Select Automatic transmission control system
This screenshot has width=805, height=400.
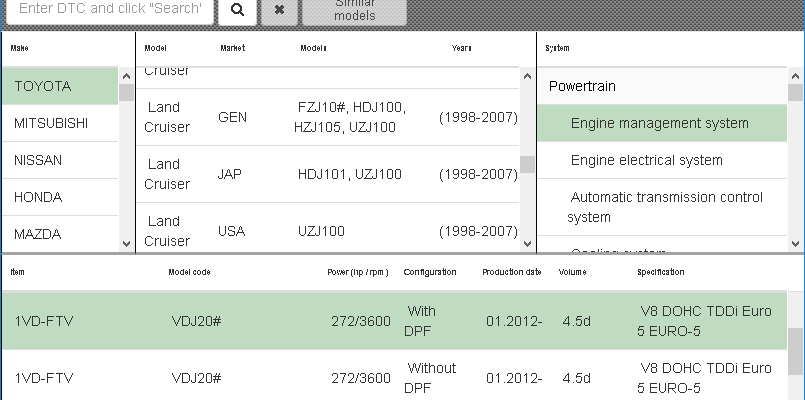click(662, 207)
